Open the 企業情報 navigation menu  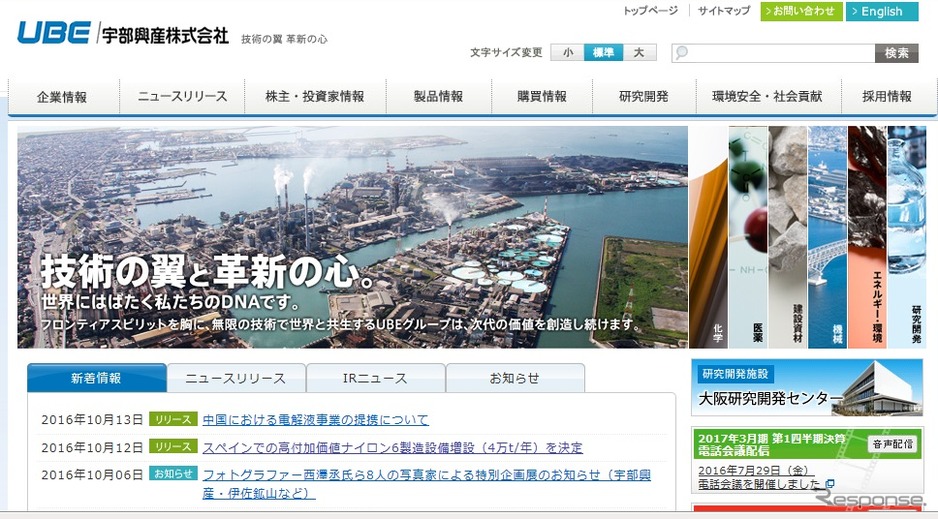point(62,97)
